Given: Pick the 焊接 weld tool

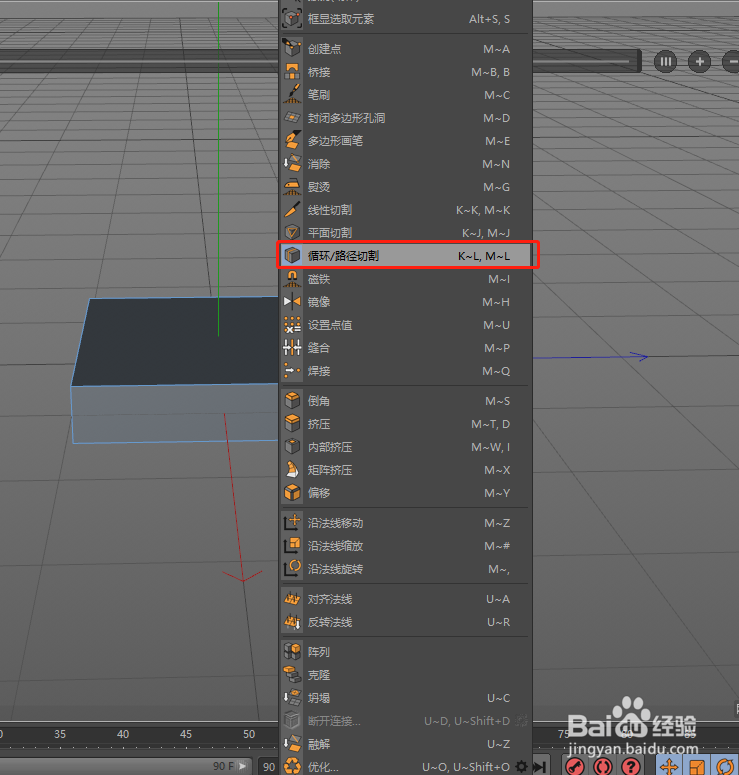Looking at the screenshot, I should 405,371.
